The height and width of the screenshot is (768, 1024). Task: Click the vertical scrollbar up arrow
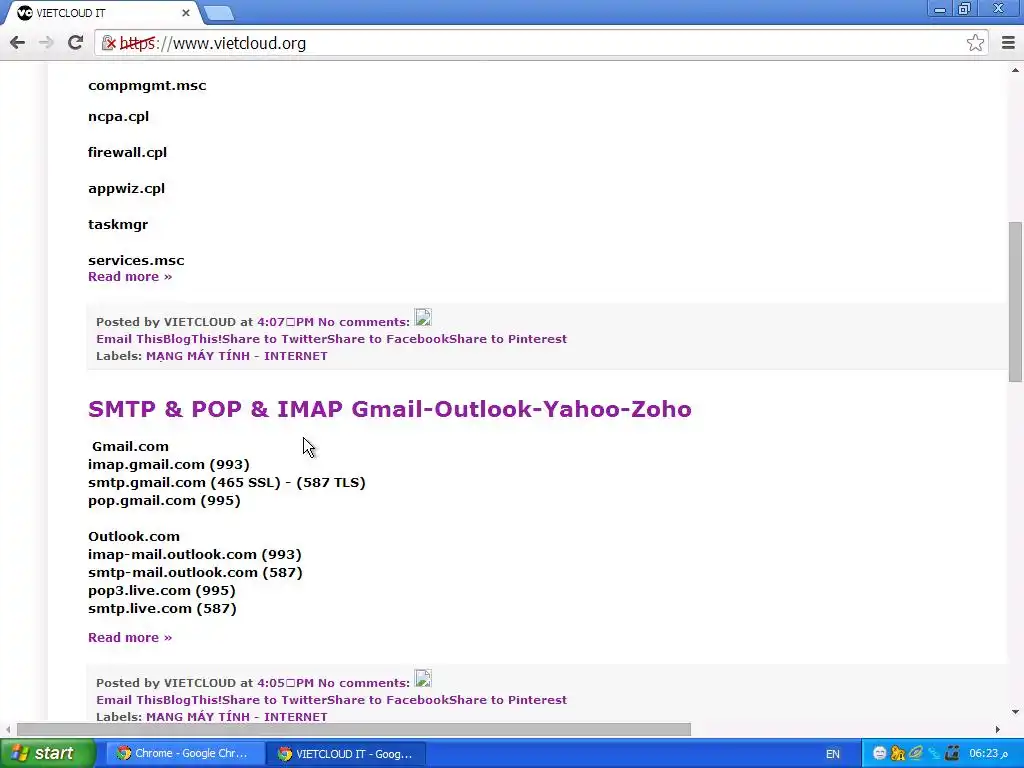tap(1015, 70)
